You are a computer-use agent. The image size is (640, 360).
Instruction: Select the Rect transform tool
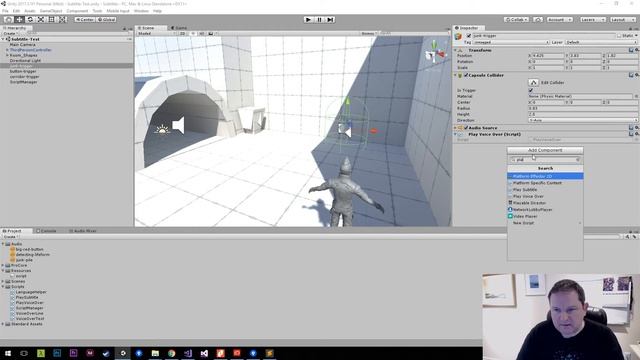pos(51,20)
